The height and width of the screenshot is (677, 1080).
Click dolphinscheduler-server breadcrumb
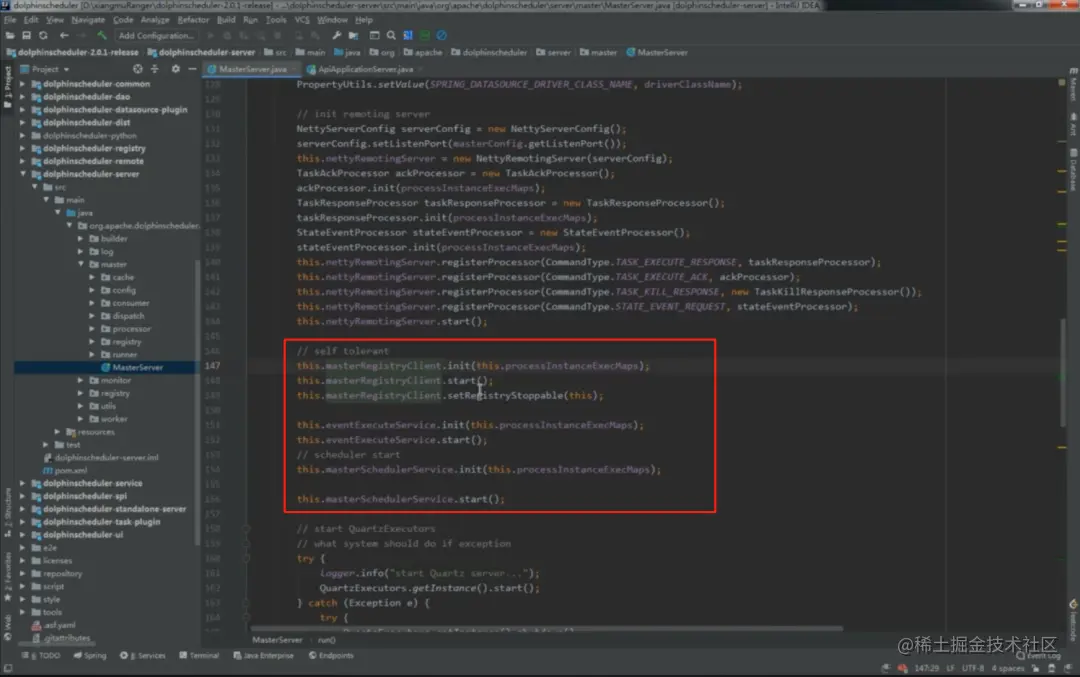pos(200,52)
